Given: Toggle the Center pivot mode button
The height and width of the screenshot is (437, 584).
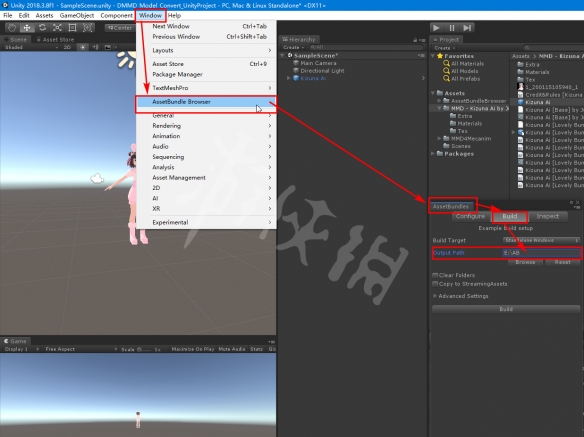Looking at the screenshot, I should (120, 28).
